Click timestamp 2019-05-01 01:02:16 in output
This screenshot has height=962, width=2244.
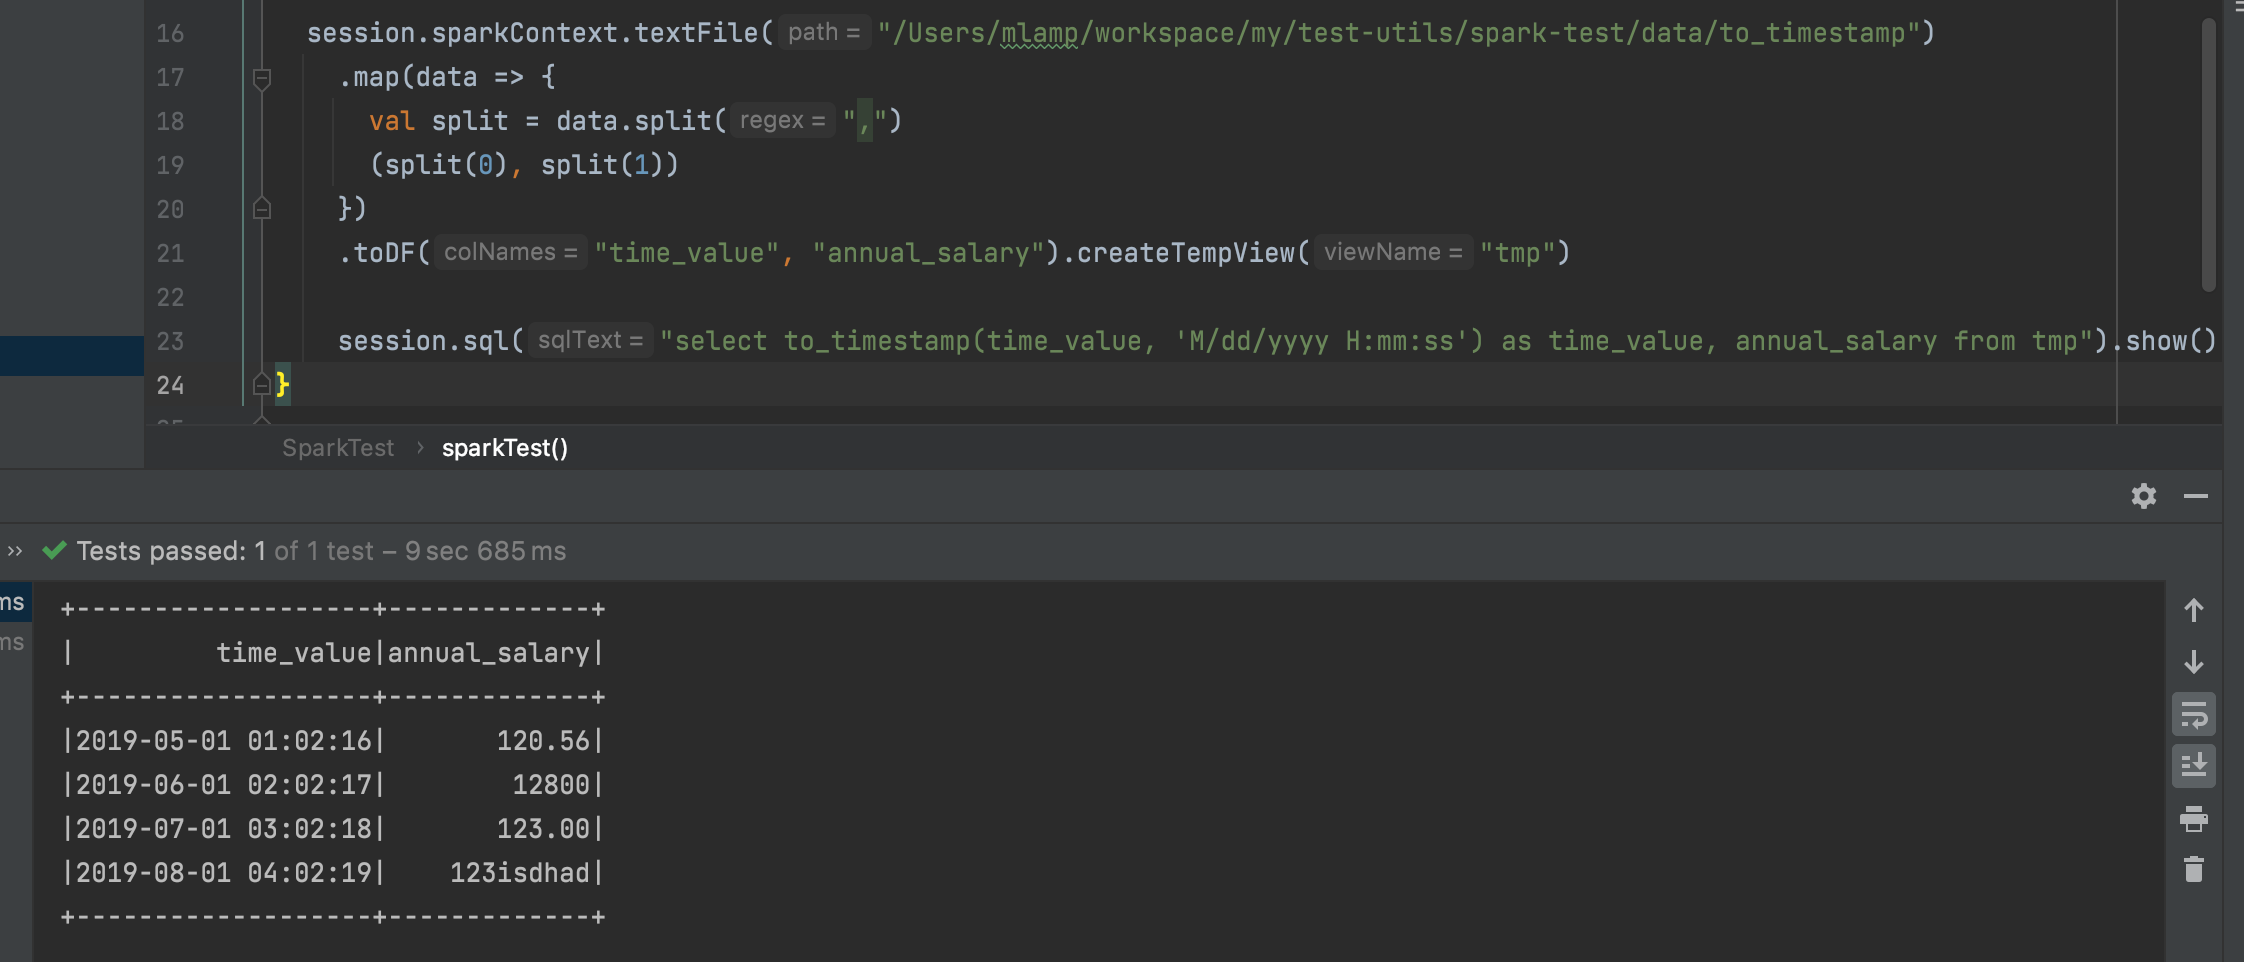point(224,741)
